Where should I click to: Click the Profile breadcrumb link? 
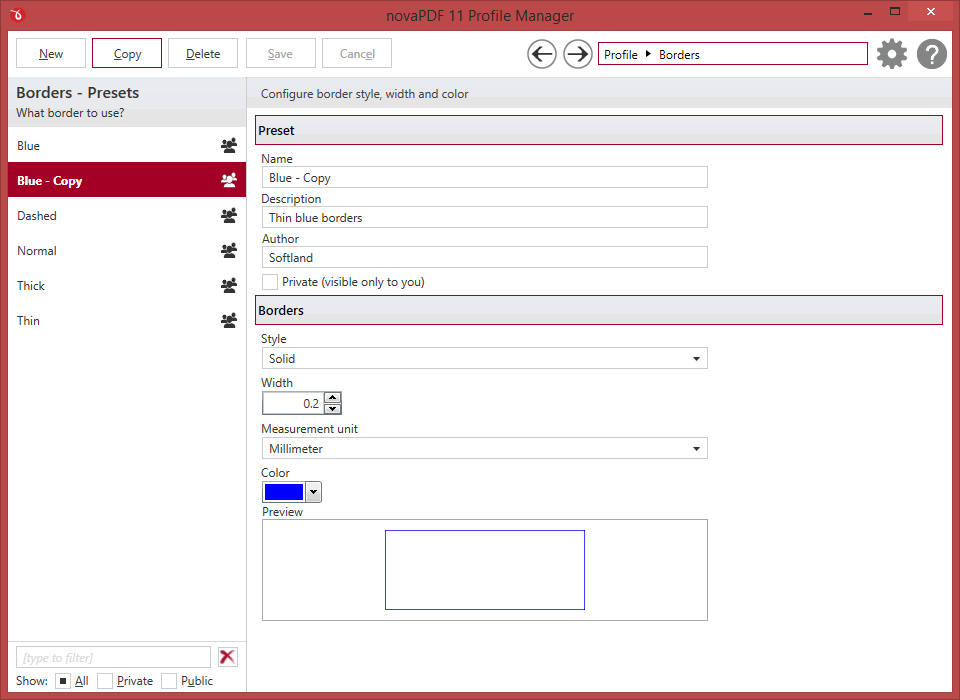(x=621, y=55)
